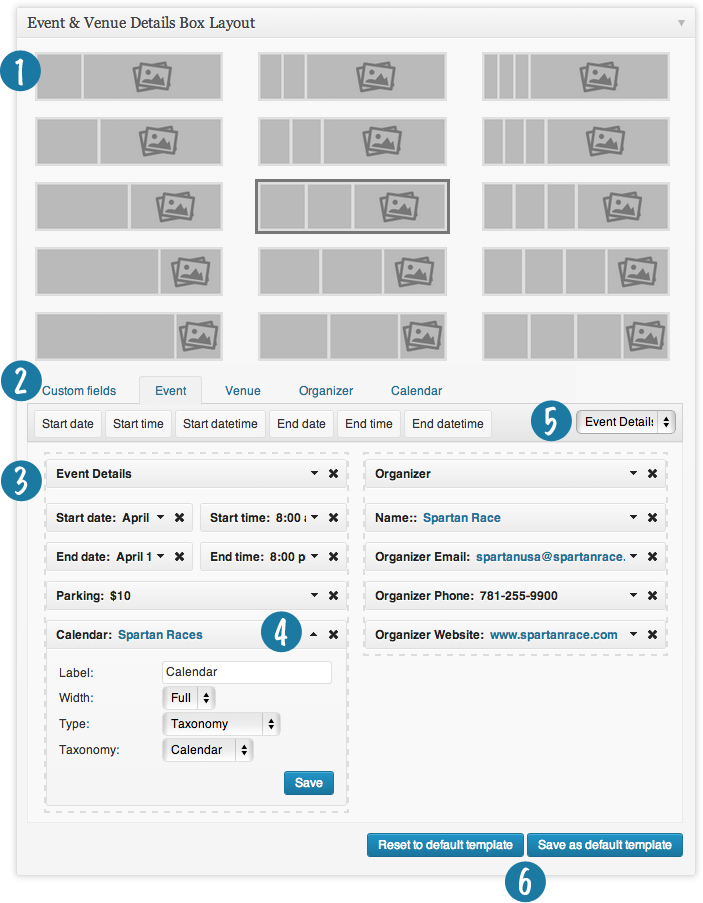
Task: Select the highlighted three-column layout thumbnail
Action: pos(352,206)
